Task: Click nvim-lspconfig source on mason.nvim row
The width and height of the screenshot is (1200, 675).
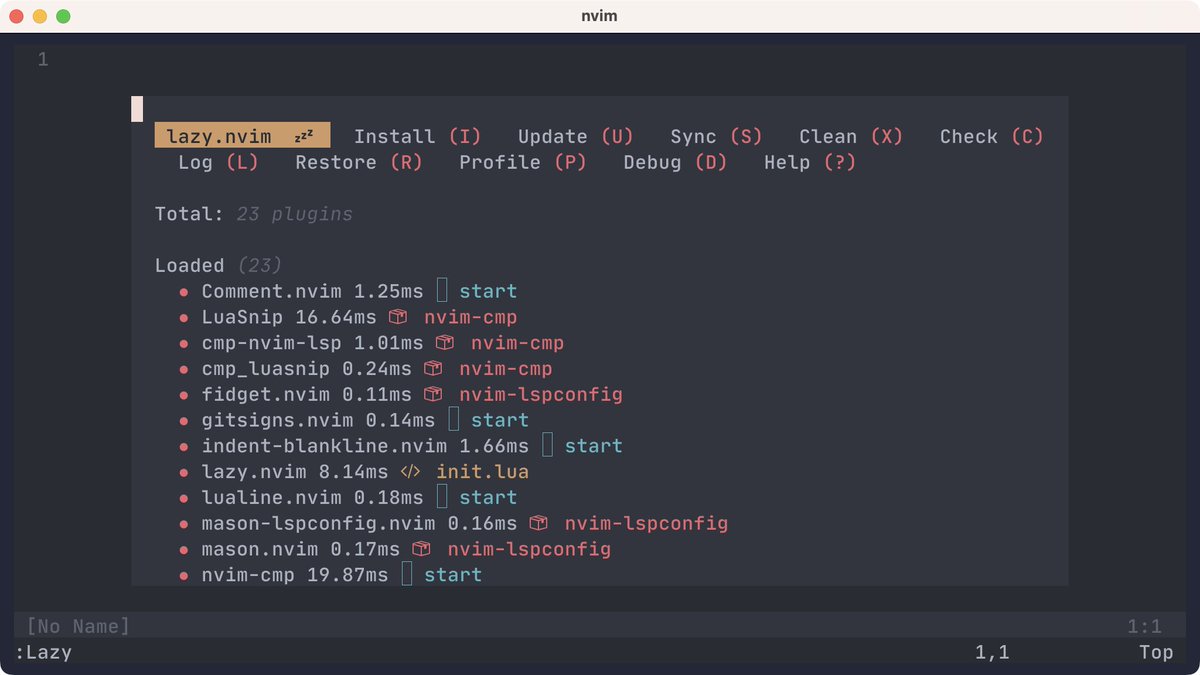Action: coord(529,549)
